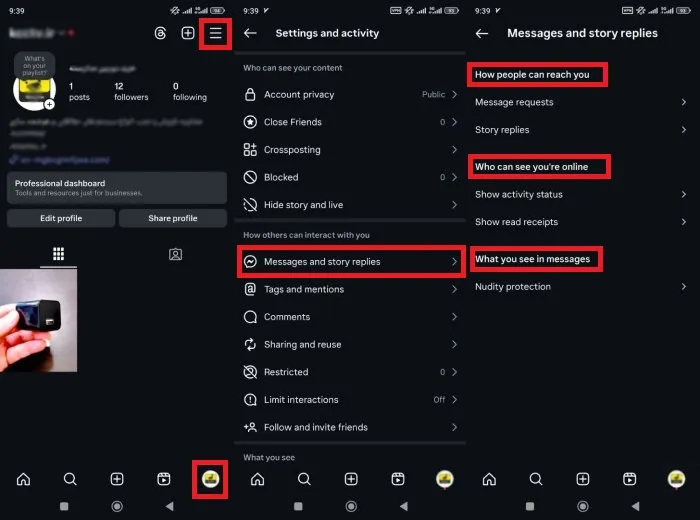The height and width of the screenshot is (520, 700).
Task: Go back from Messages and story replies
Action: (482, 33)
